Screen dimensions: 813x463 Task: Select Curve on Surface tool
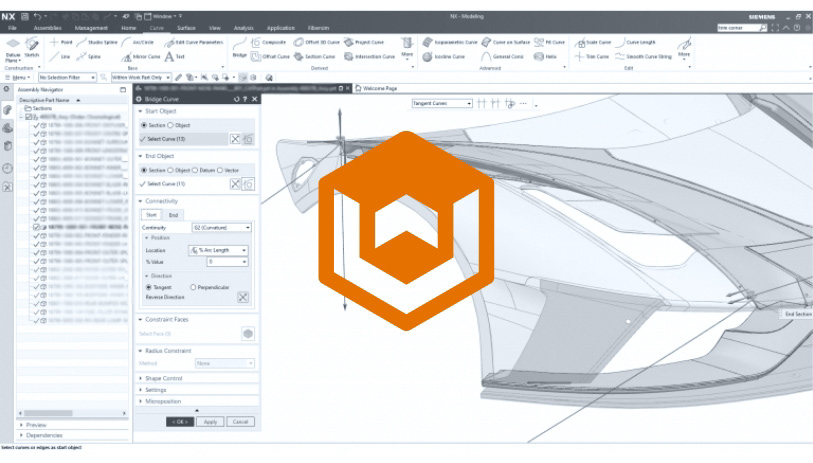click(506, 42)
